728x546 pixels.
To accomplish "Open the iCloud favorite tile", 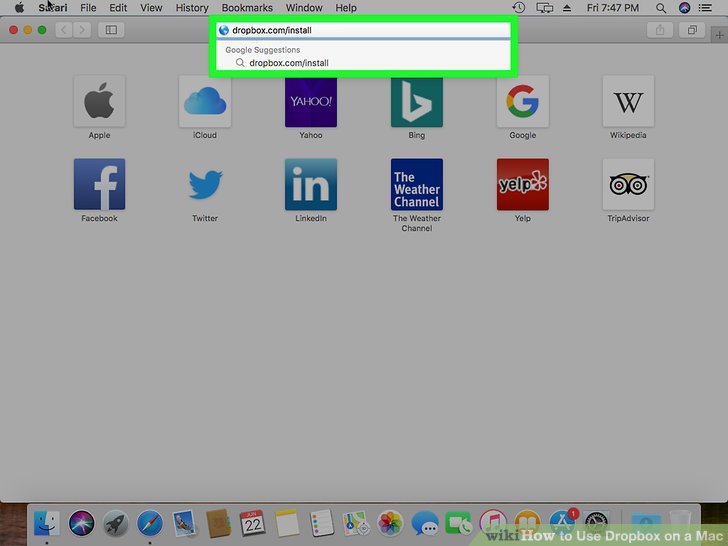I will pyautogui.click(x=205, y=101).
